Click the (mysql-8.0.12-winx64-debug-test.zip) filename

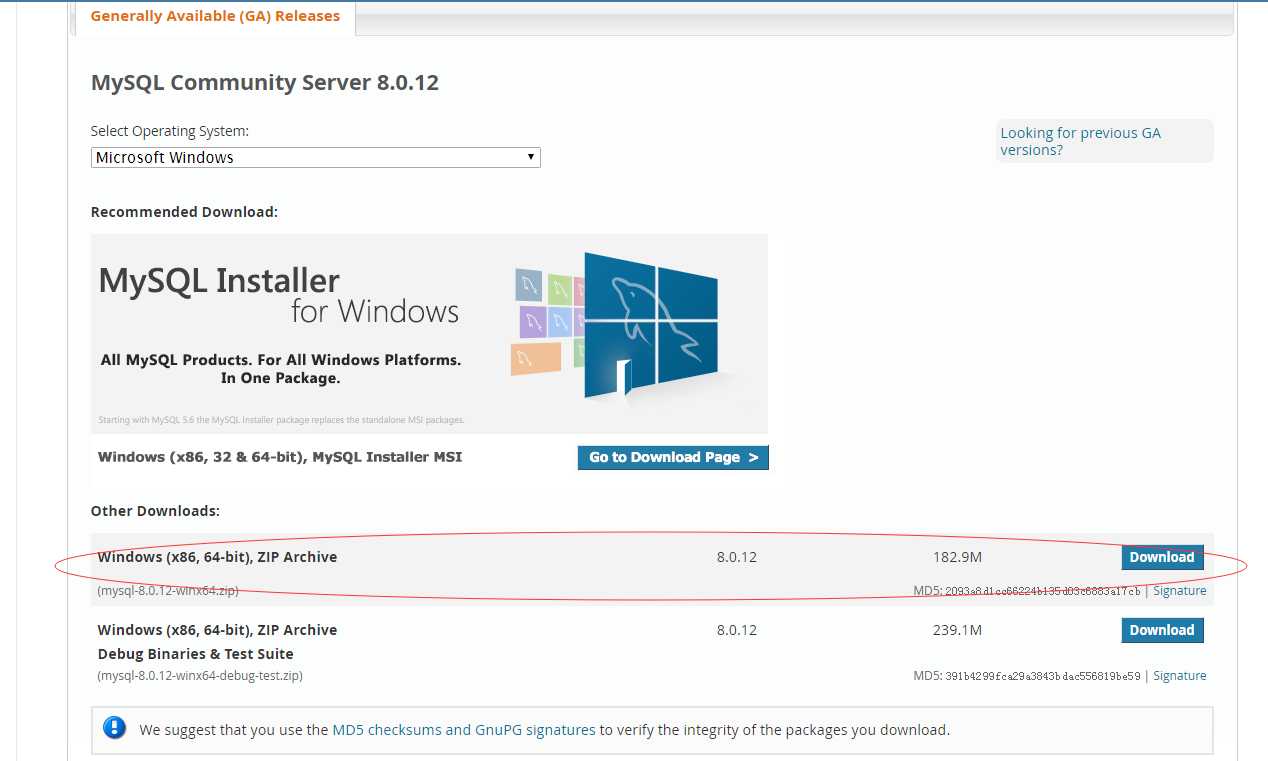pyautogui.click(x=200, y=676)
